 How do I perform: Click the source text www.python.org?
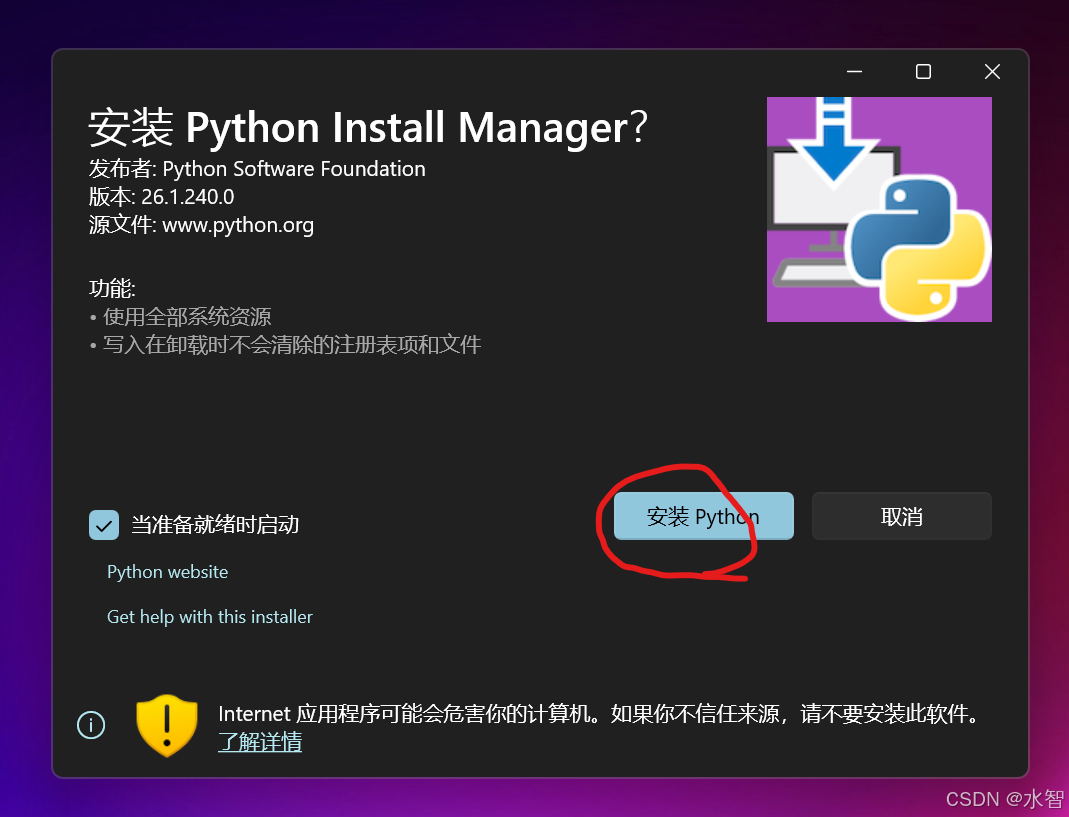pyautogui.click(x=238, y=225)
